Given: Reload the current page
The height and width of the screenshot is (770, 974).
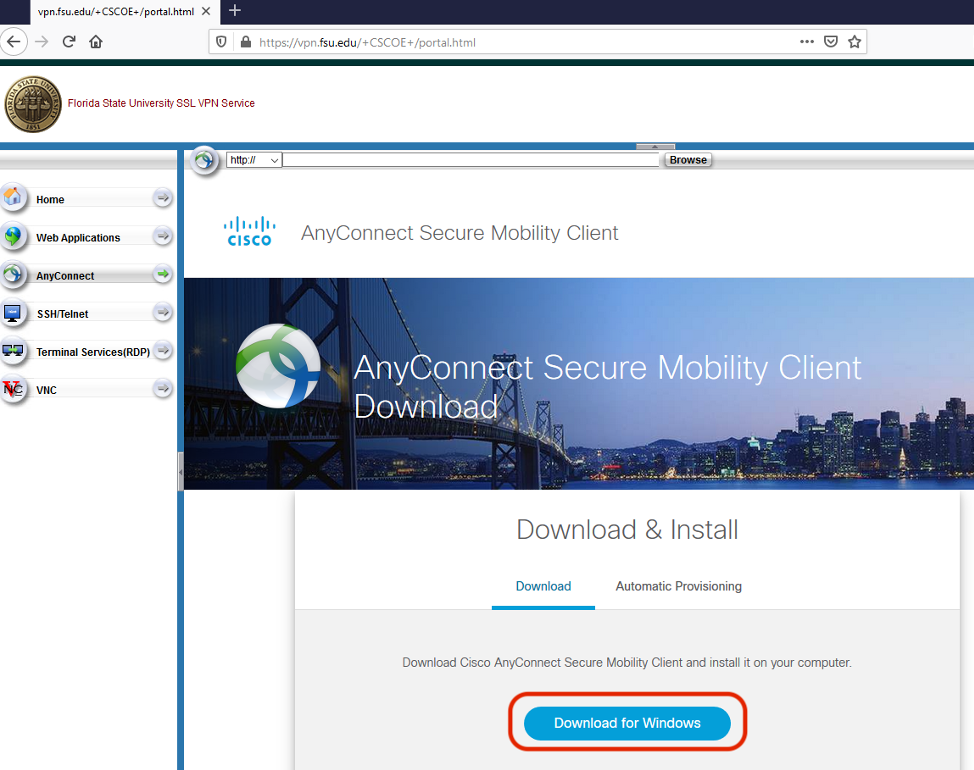Looking at the screenshot, I should [x=69, y=42].
